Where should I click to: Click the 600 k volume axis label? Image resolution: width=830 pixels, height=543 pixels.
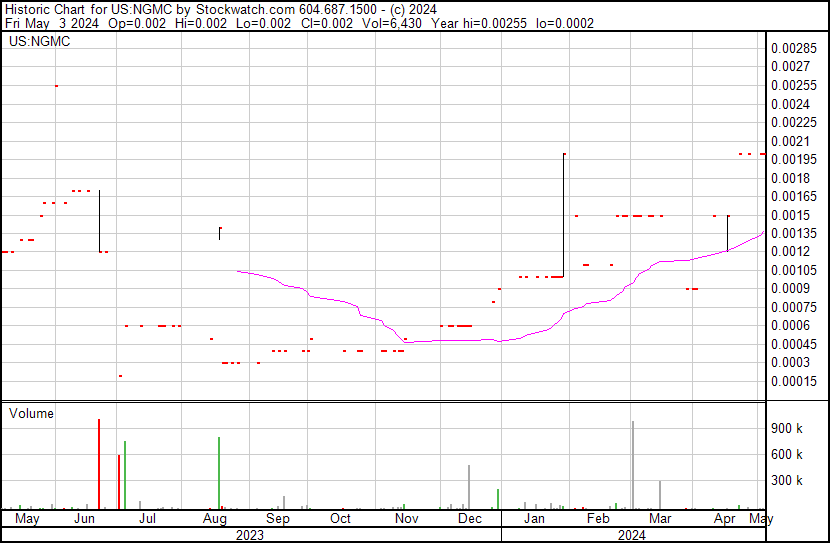click(787, 455)
